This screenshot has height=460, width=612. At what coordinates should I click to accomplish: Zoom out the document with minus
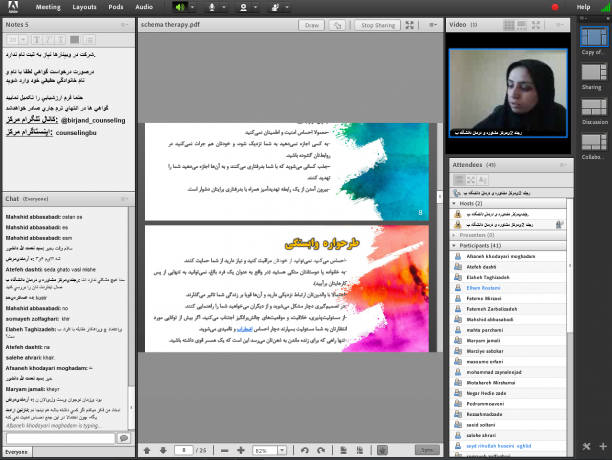point(224,450)
